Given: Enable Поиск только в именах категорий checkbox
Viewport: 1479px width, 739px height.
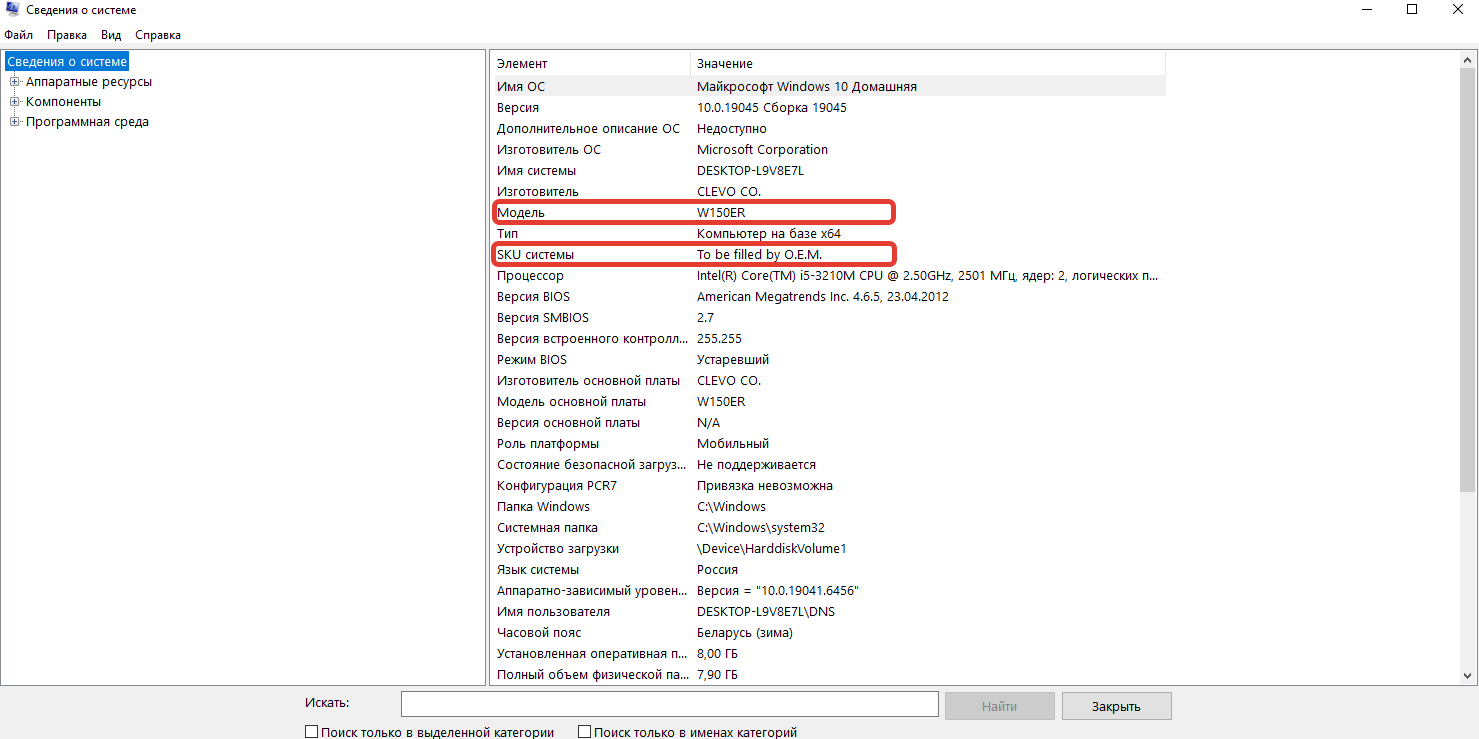Looking at the screenshot, I should pos(585,732).
